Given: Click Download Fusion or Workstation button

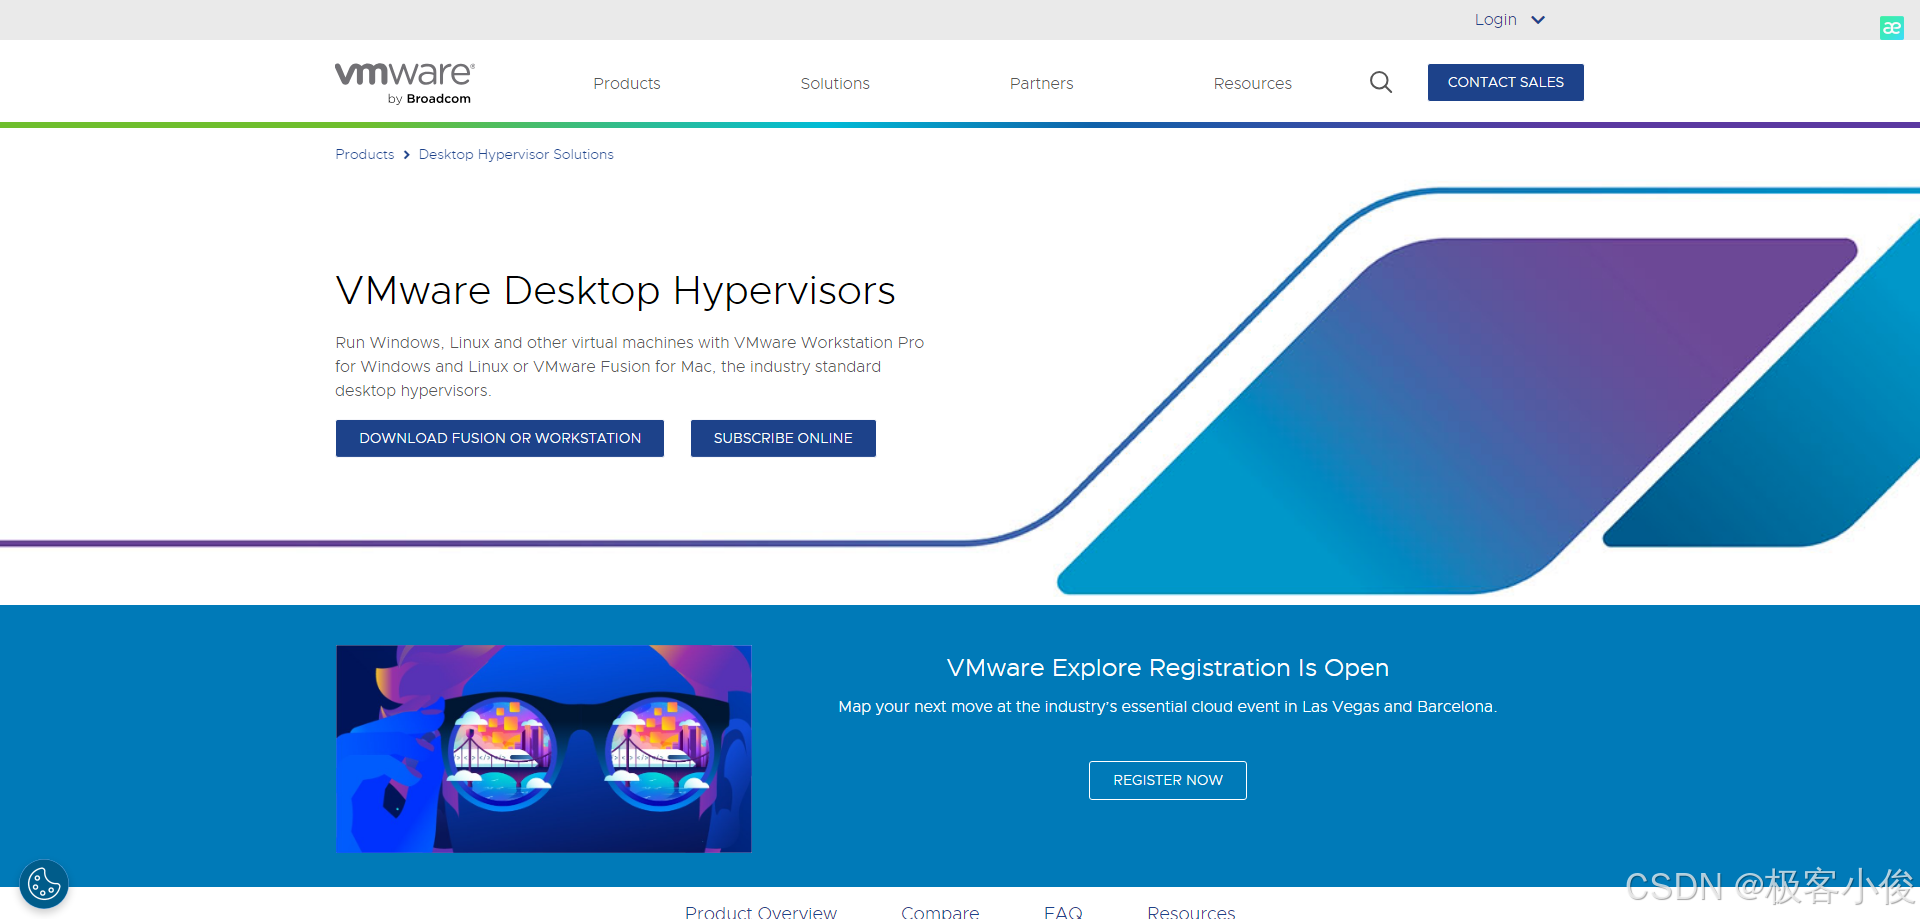Looking at the screenshot, I should [500, 438].
